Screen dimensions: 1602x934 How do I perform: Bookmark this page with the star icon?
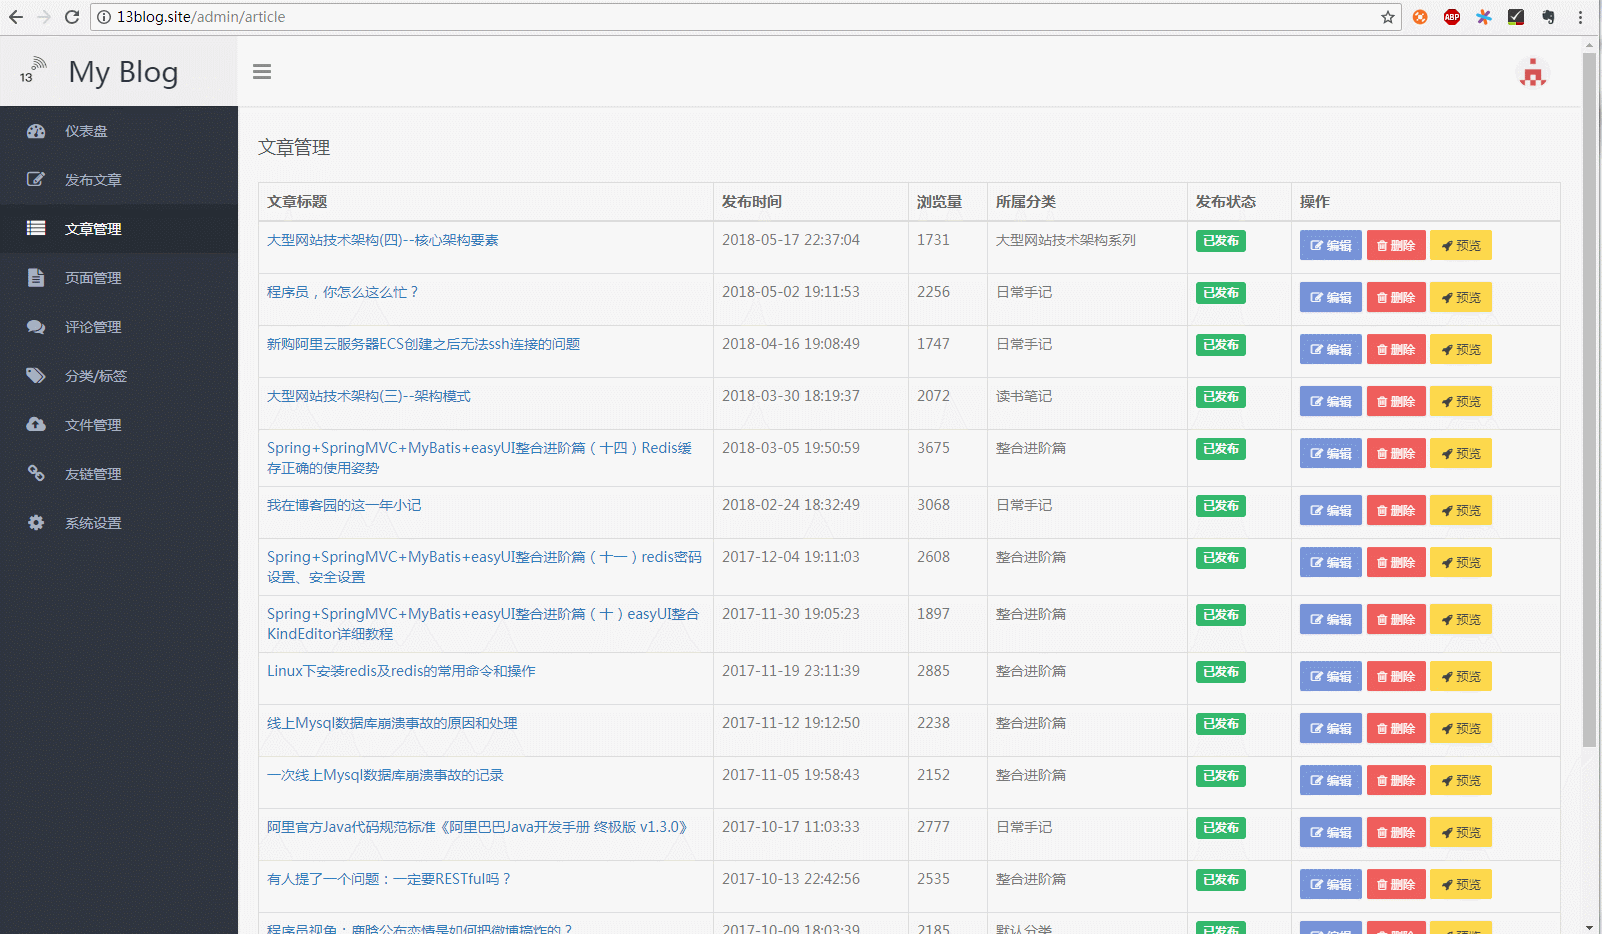click(1388, 17)
